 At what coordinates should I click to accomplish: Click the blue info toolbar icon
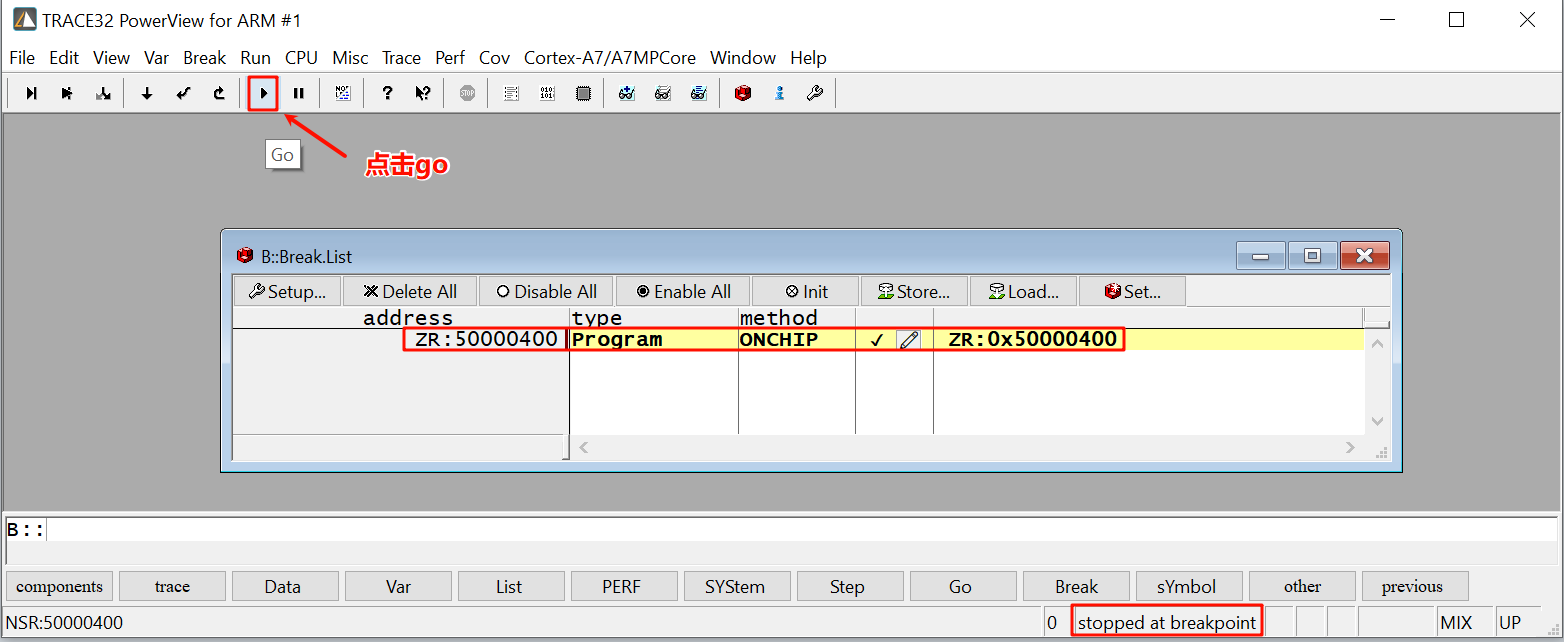(x=779, y=93)
